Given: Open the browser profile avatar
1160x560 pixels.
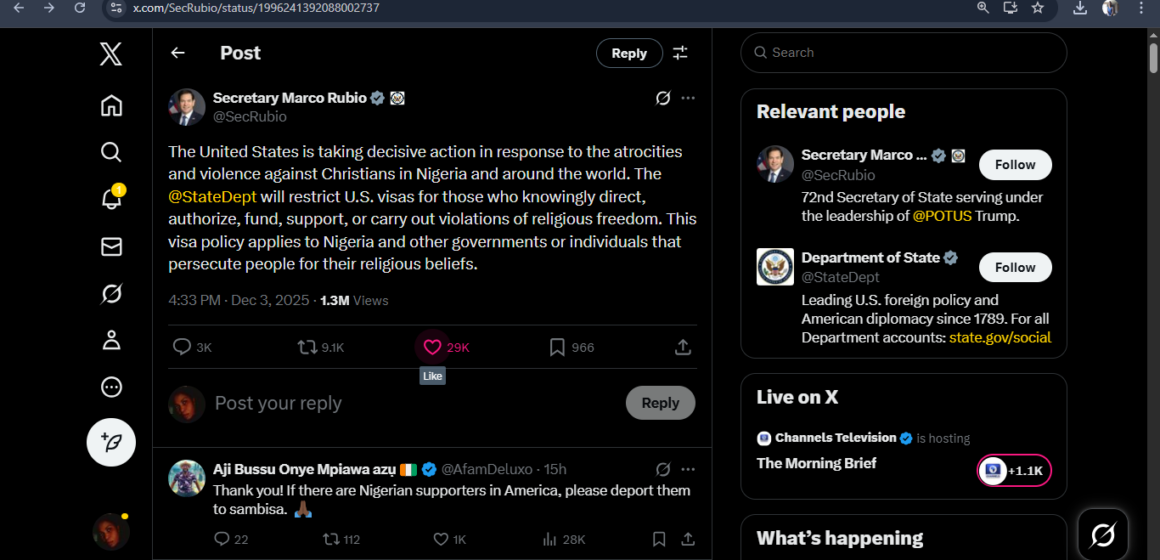Looking at the screenshot, I should 1109,8.
